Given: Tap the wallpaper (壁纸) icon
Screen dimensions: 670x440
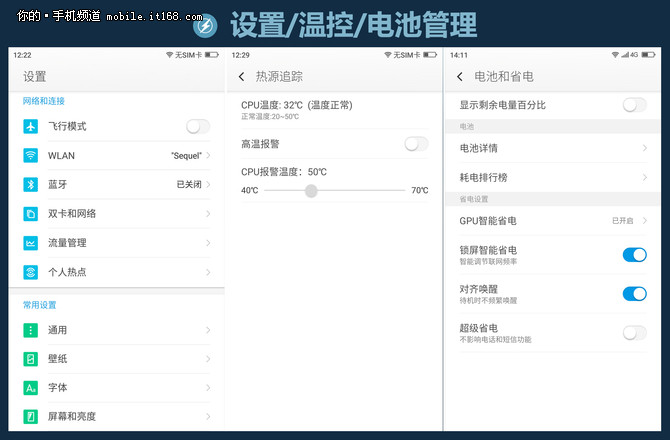Looking at the screenshot, I should coord(30,359).
